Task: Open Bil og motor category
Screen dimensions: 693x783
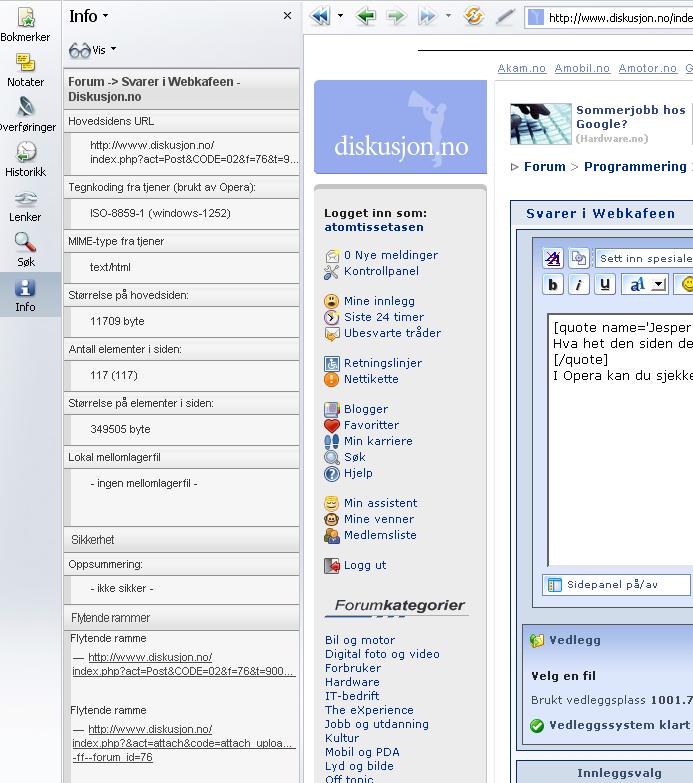Action: 359,640
